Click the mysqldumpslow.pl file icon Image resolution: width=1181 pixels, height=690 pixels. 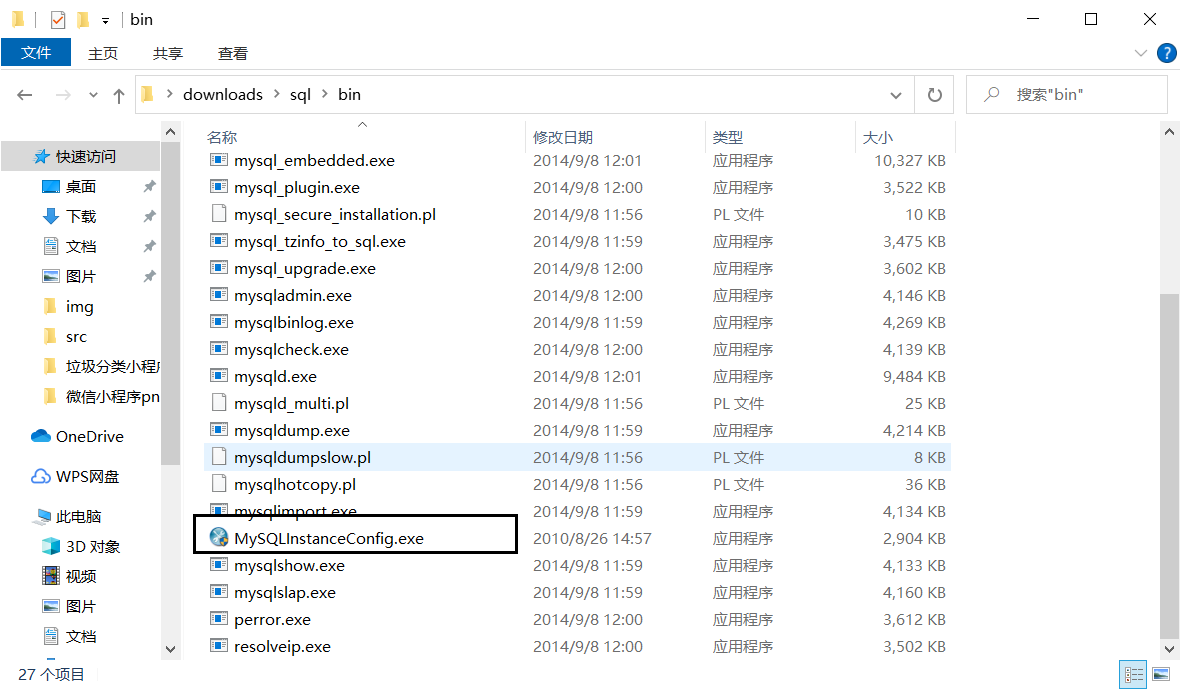click(x=218, y=456)
